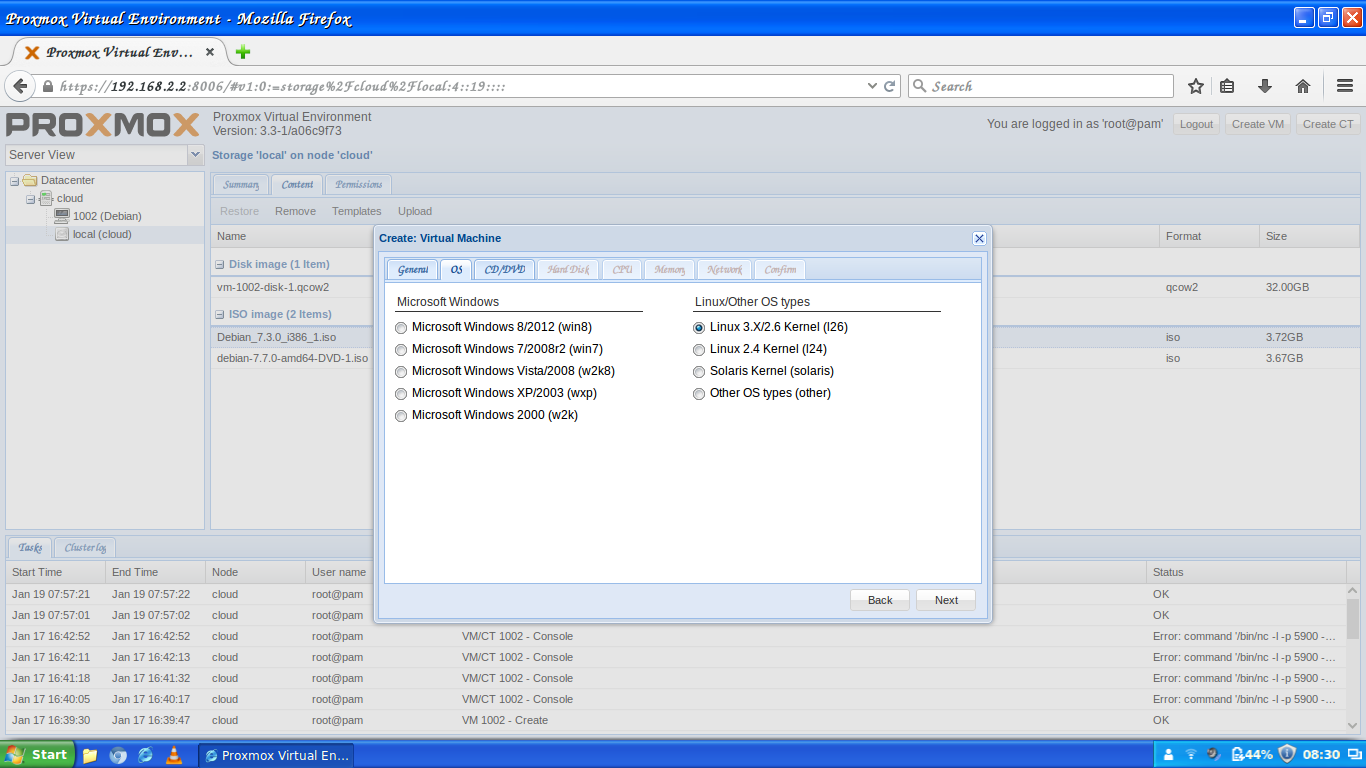Open the CD/DVD tab in the wizard
Viewport: 1366px width, 768px height.
[504, 269]
